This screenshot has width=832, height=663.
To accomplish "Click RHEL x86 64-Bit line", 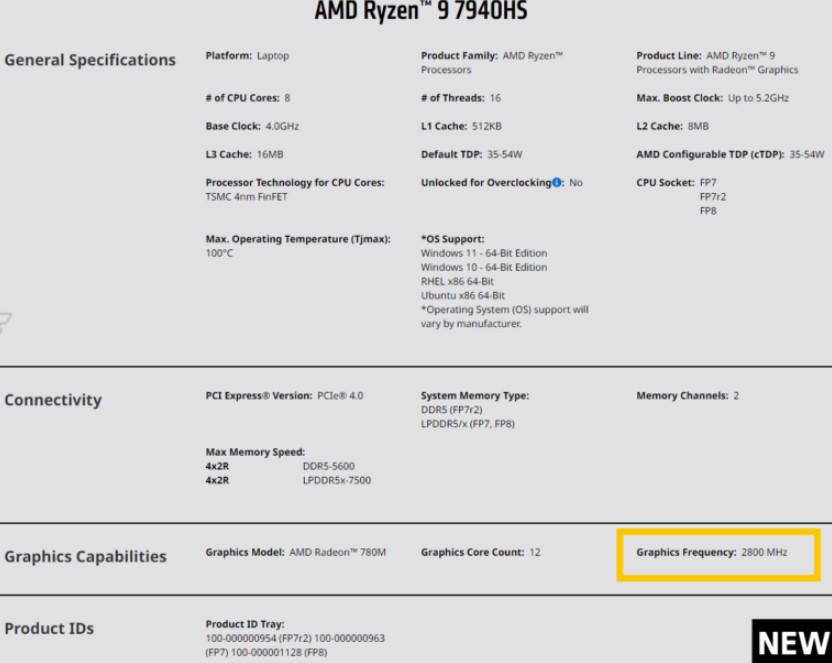I will click(457, 282).
